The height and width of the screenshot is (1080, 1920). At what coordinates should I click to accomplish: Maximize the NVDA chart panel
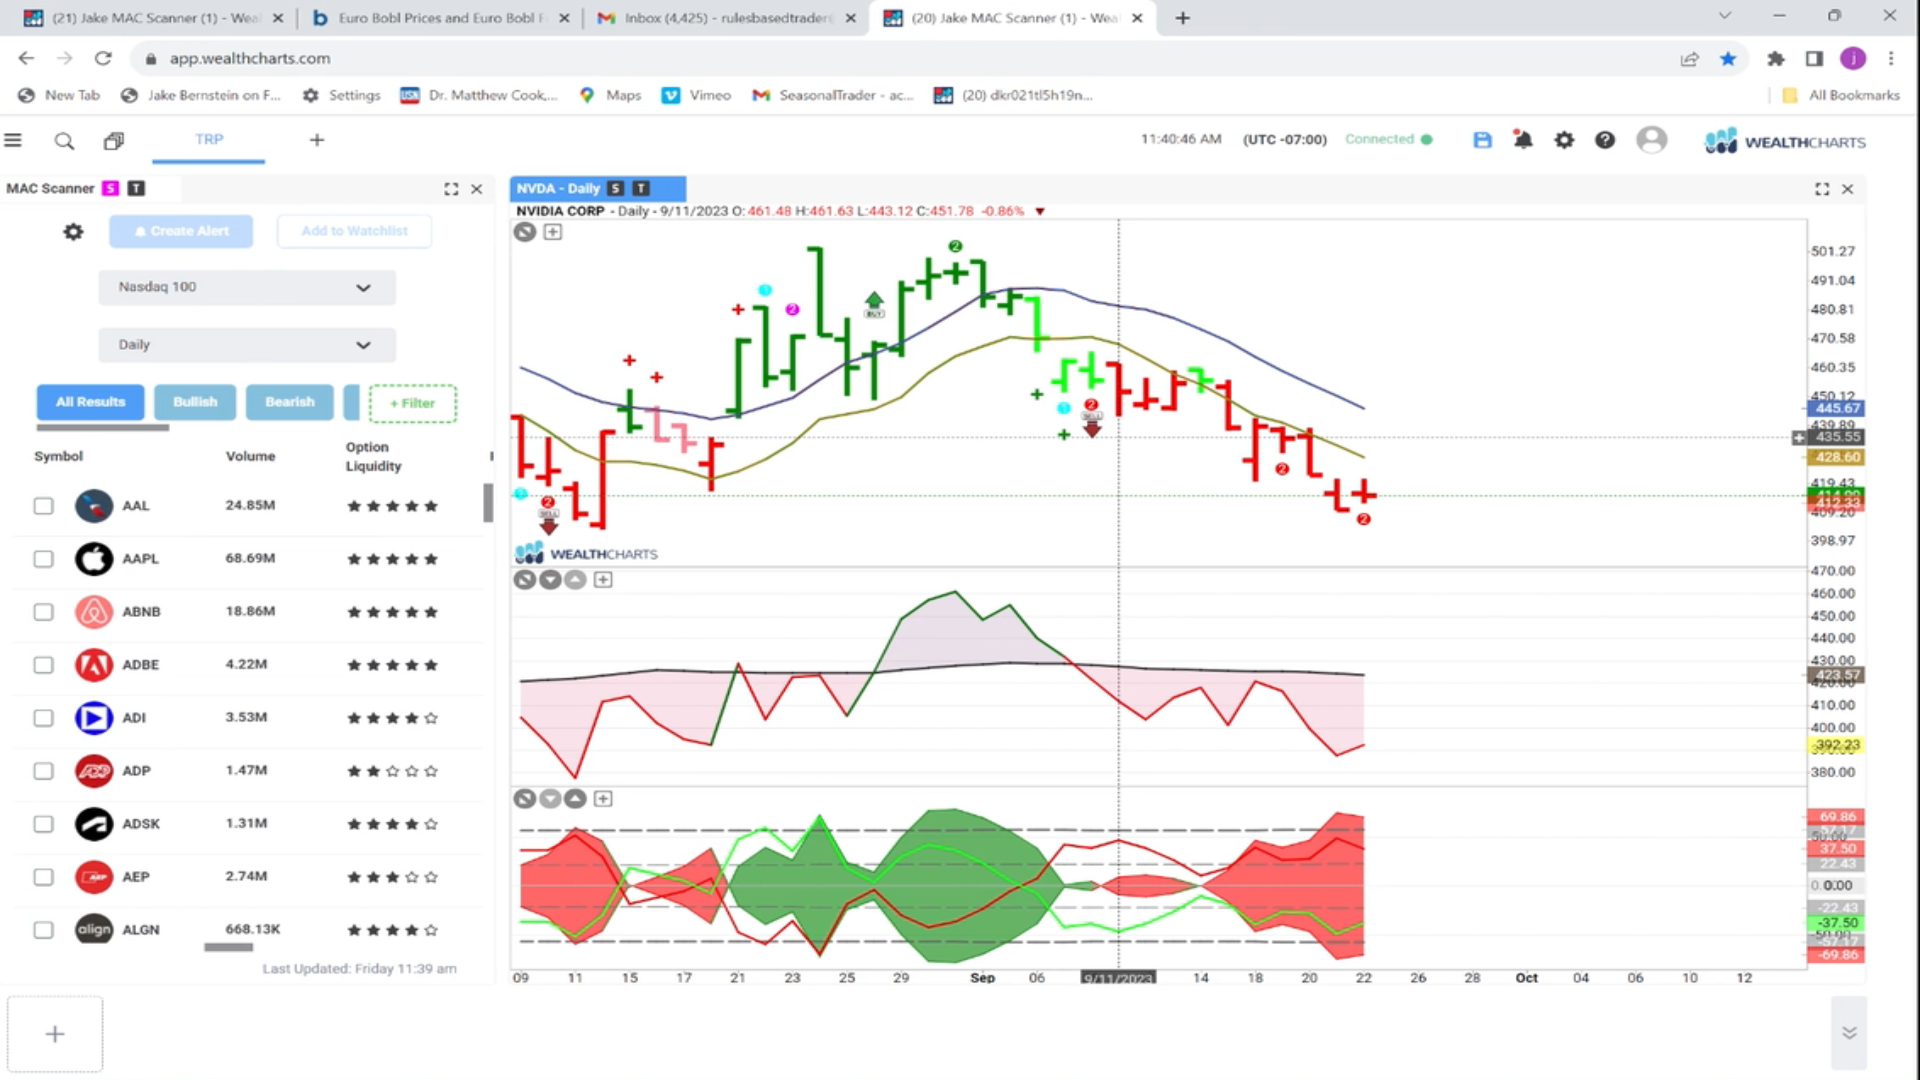point(1822,189)
